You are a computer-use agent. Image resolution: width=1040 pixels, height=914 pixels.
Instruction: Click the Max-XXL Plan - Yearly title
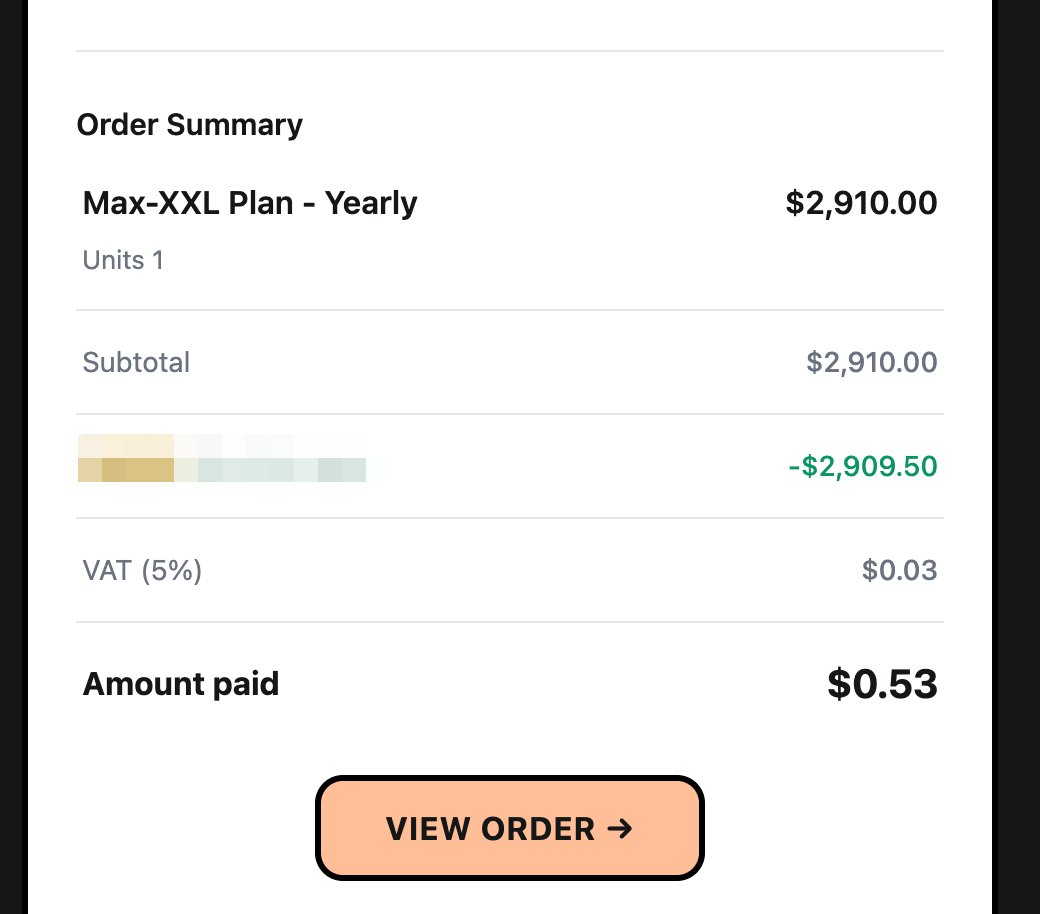coord(250,203)
